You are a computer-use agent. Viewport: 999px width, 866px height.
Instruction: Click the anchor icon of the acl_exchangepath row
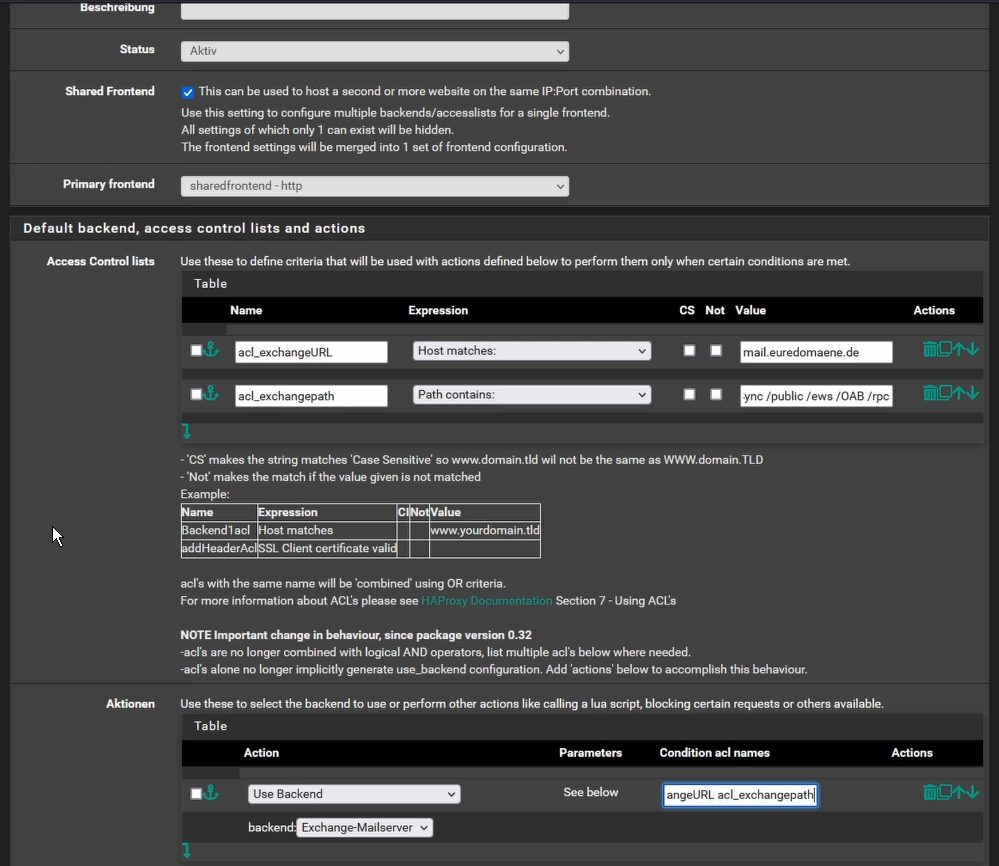pos(211,393)
